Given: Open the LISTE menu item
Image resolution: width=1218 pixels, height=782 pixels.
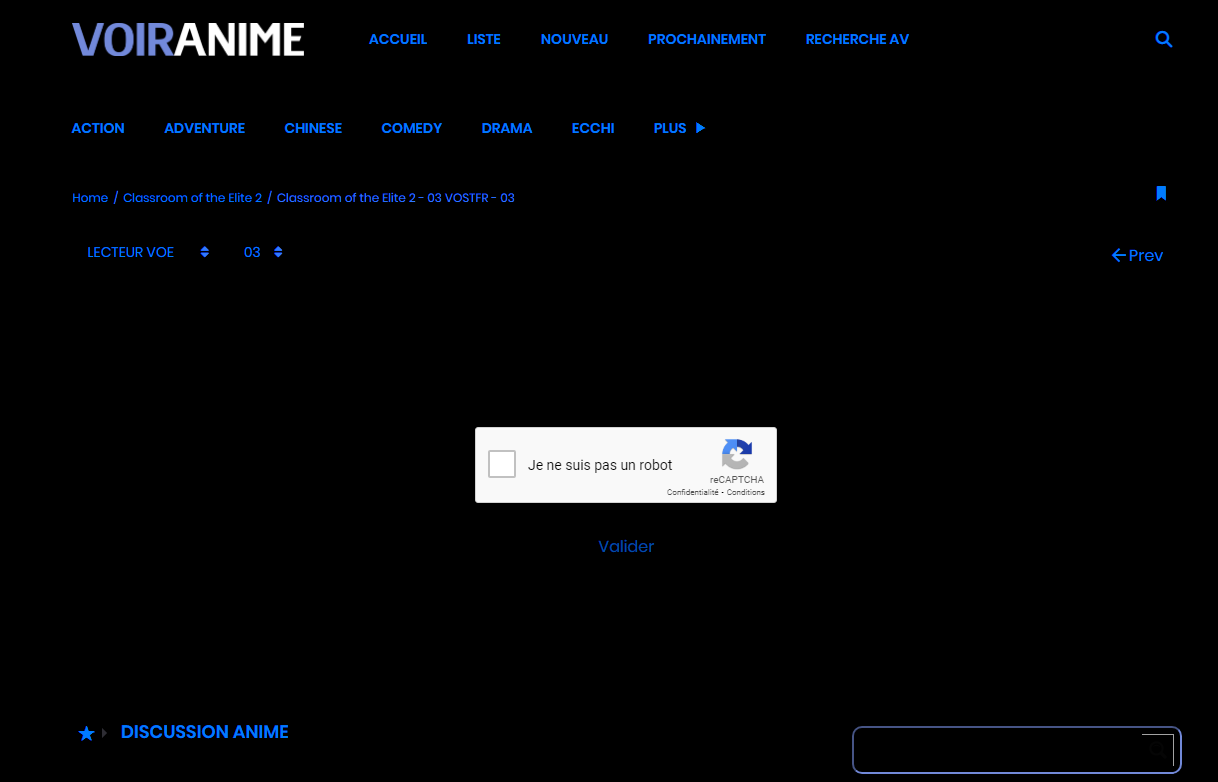Looking at the screenshot, I should coord(483,39).
